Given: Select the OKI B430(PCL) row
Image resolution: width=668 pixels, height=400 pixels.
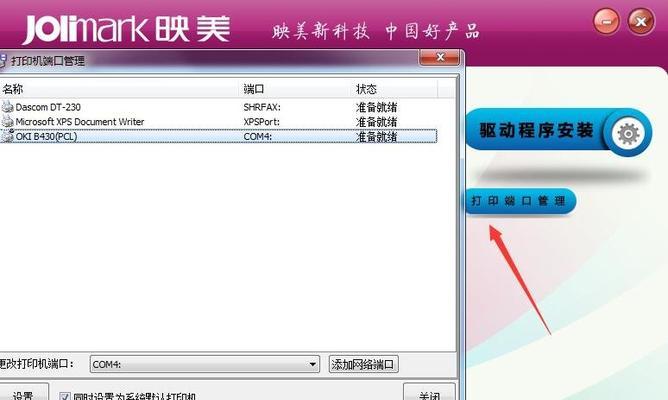Looking at the screenshot, I should click(x=219, y=136).
